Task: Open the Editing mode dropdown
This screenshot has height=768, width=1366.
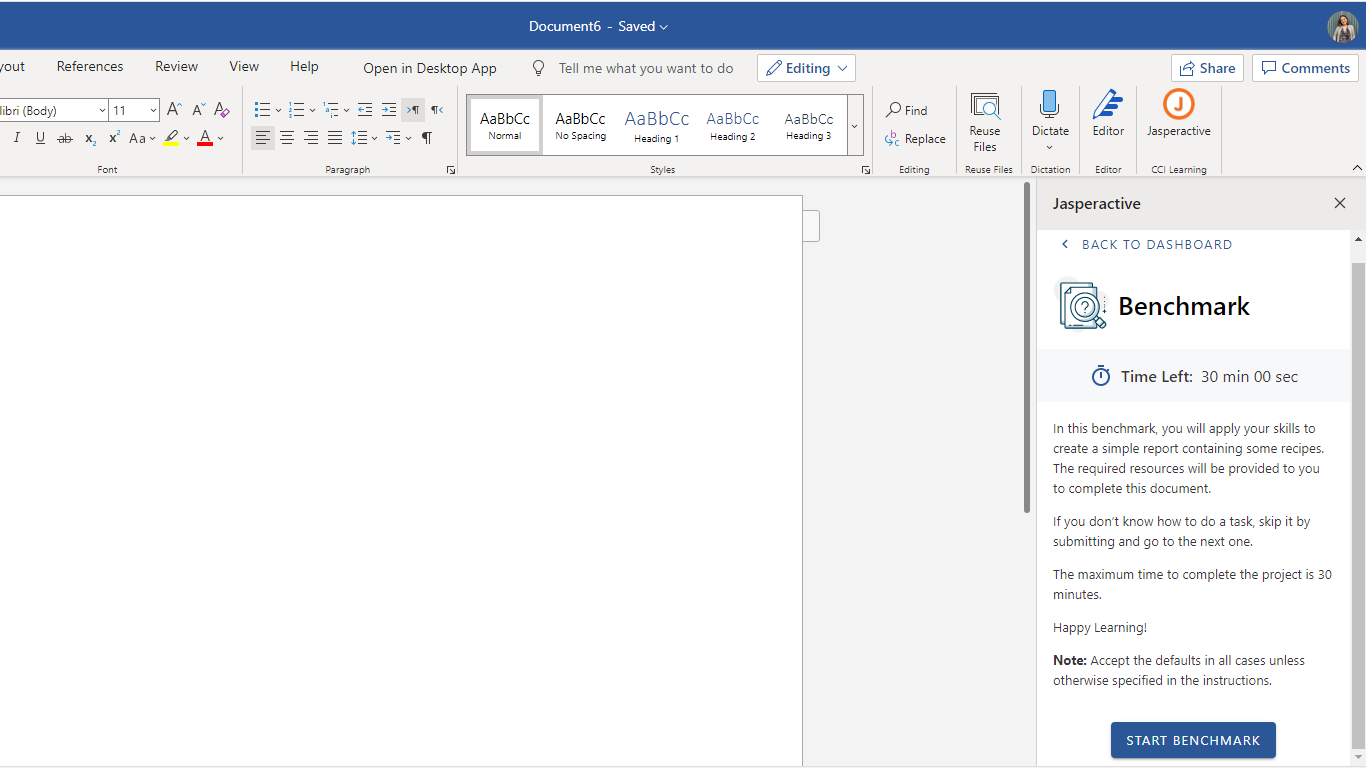Action: pyautogui.click(x=806, y=68)
